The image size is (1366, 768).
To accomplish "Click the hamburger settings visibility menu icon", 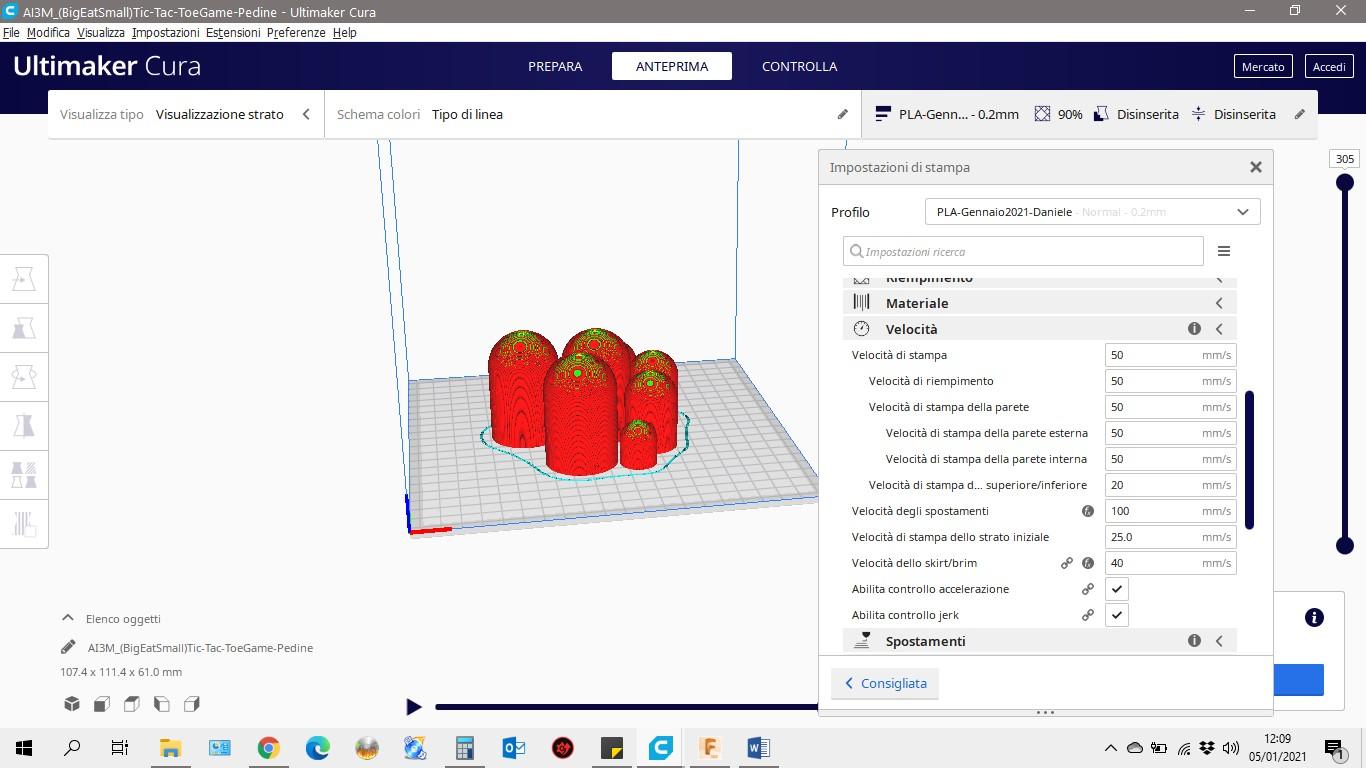I will tap(1223, 251).
